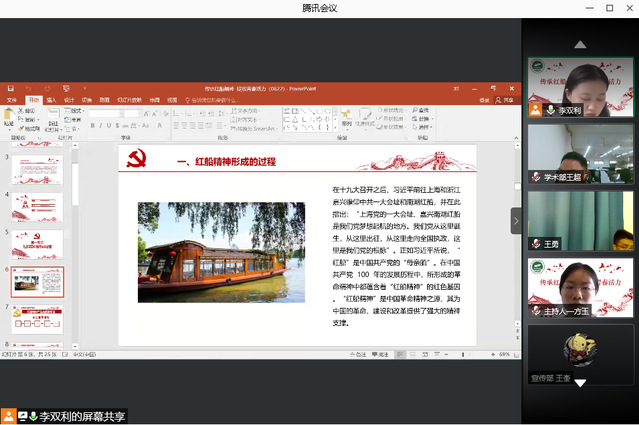Click the Bold formatting icon
Viewport: 639px width, 425px height.
[93, 125]
